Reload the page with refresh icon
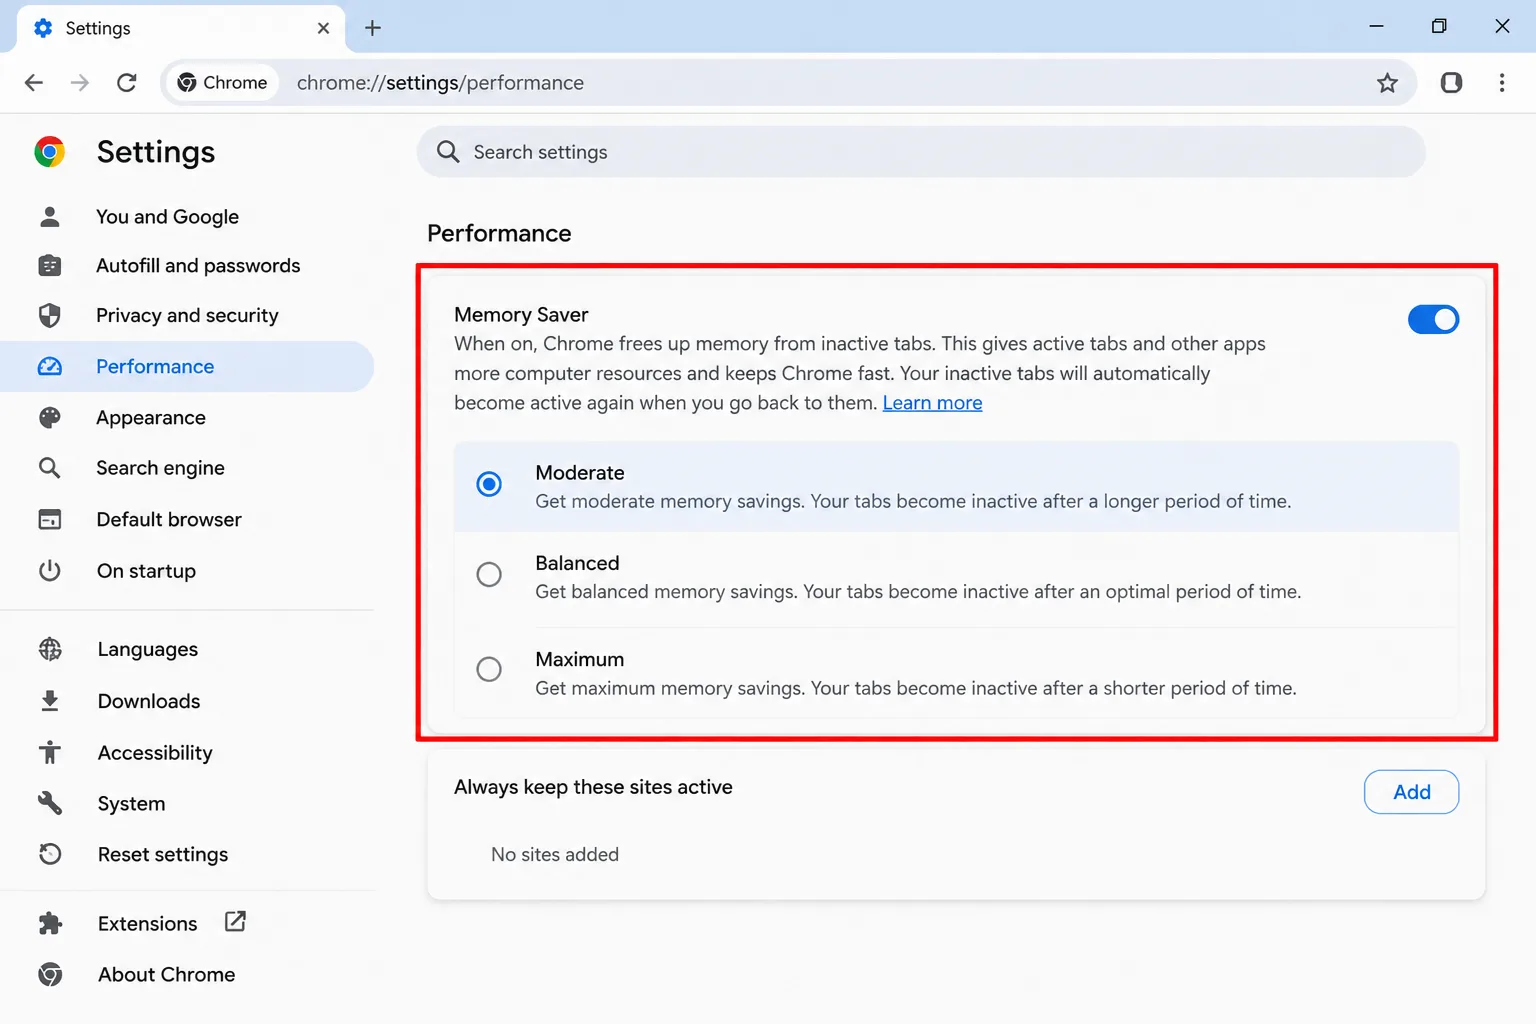1536x1024 pixels. (x=127, y=83)
